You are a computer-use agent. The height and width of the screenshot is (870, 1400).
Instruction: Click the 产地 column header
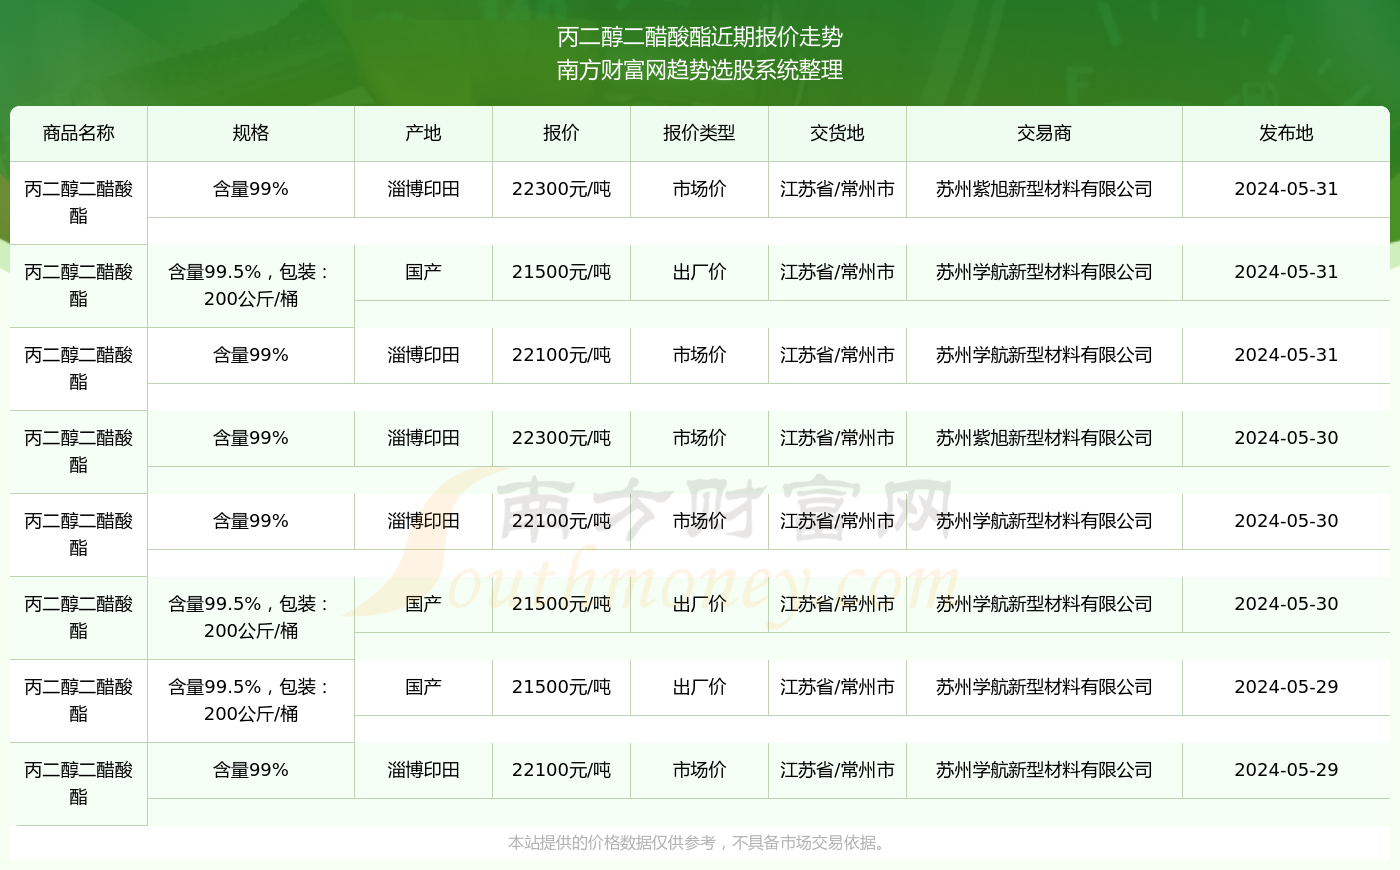424,133
